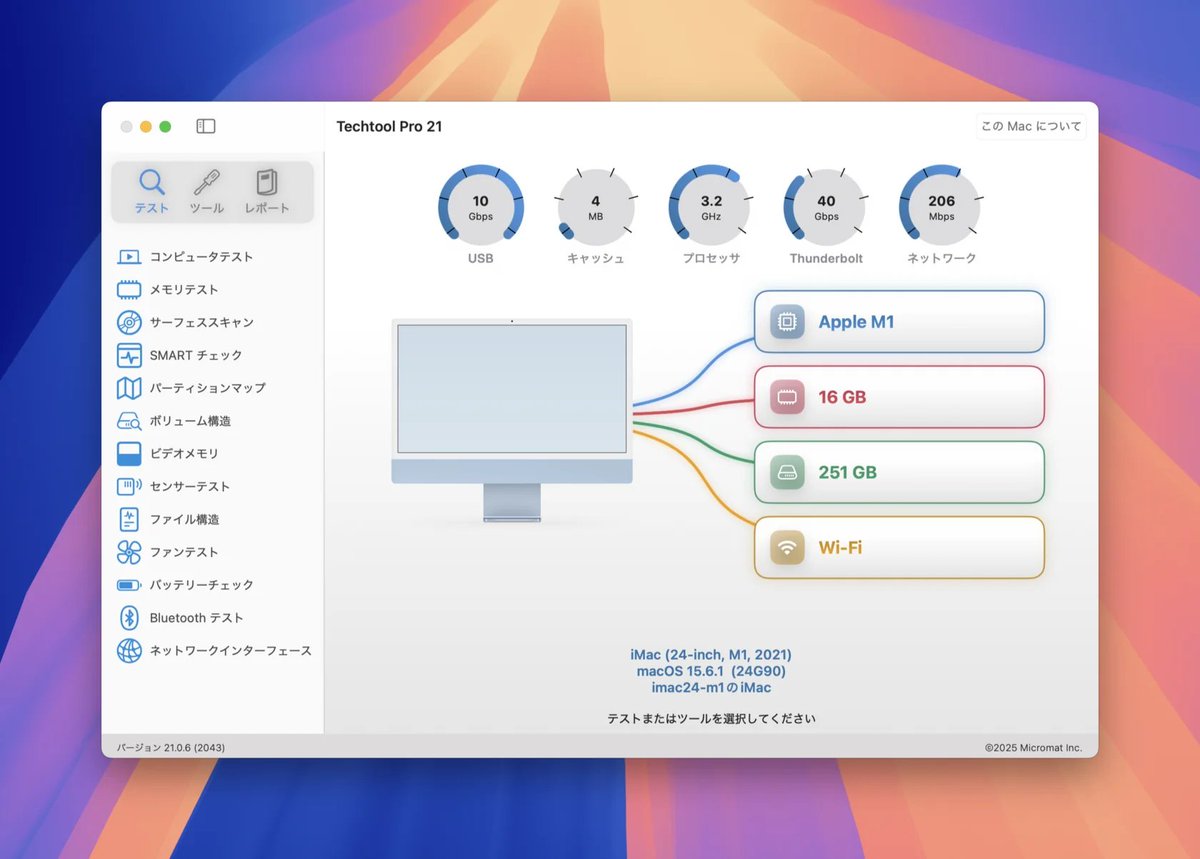Click the Apple M1 processor chip icon
The width and height of the screenshot is (1200, 859).
(787, 322)
